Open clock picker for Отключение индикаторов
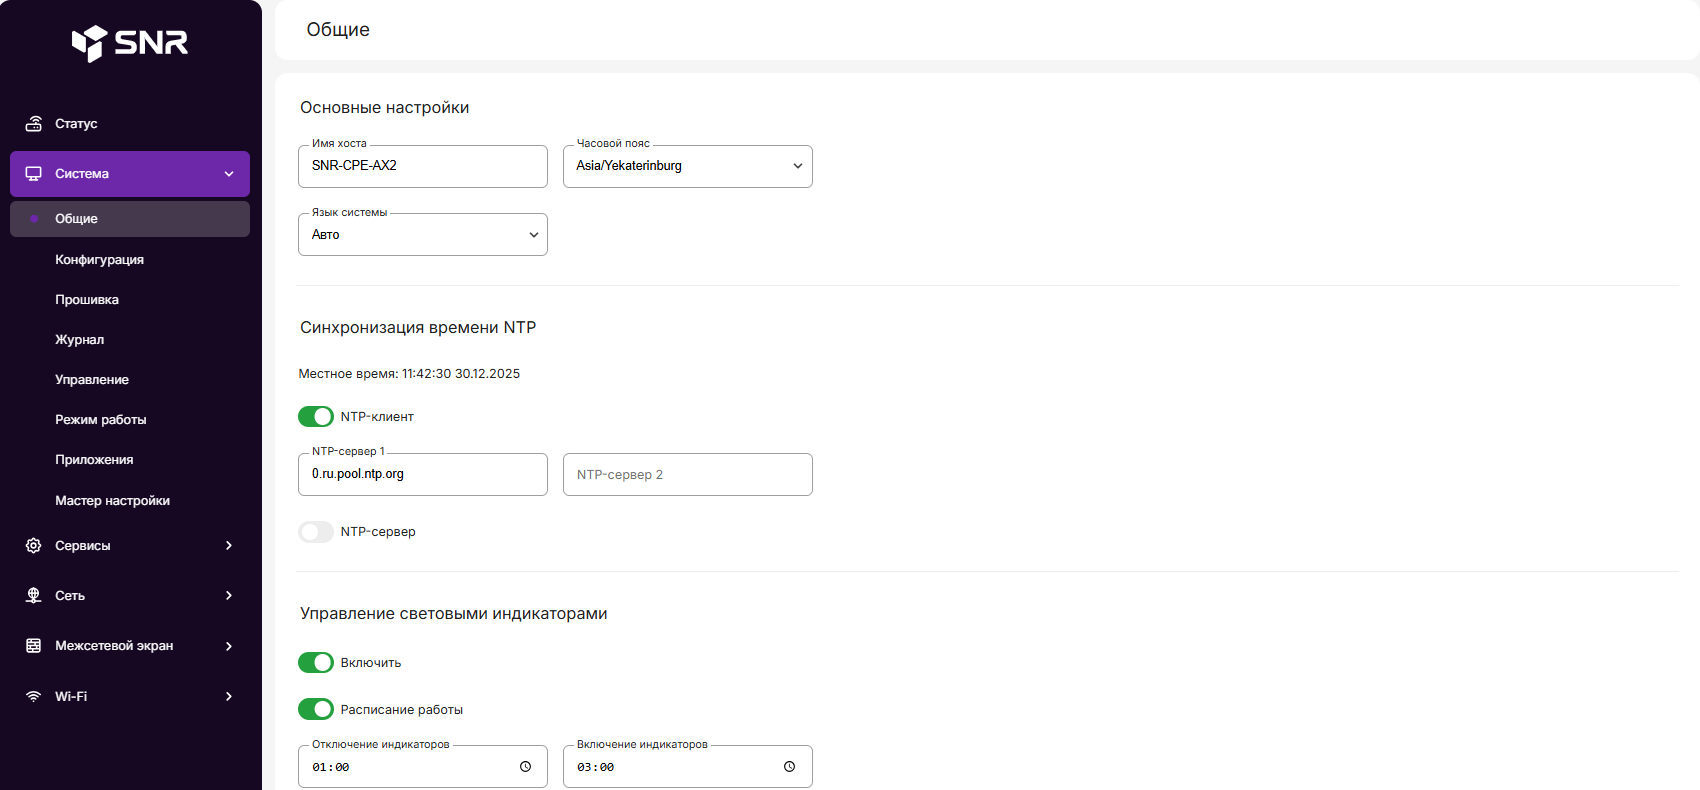The height and width of the screenshot is (790, 1700). click(525, 767)
